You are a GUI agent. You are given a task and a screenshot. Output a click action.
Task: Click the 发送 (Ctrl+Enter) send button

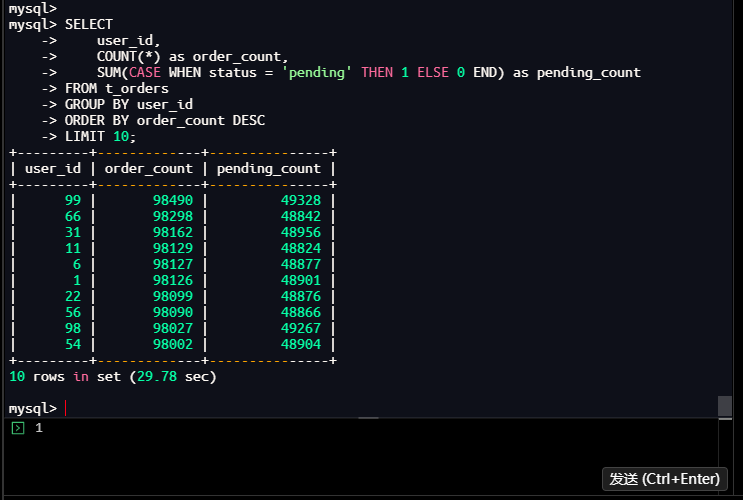[x=664, y=479]
